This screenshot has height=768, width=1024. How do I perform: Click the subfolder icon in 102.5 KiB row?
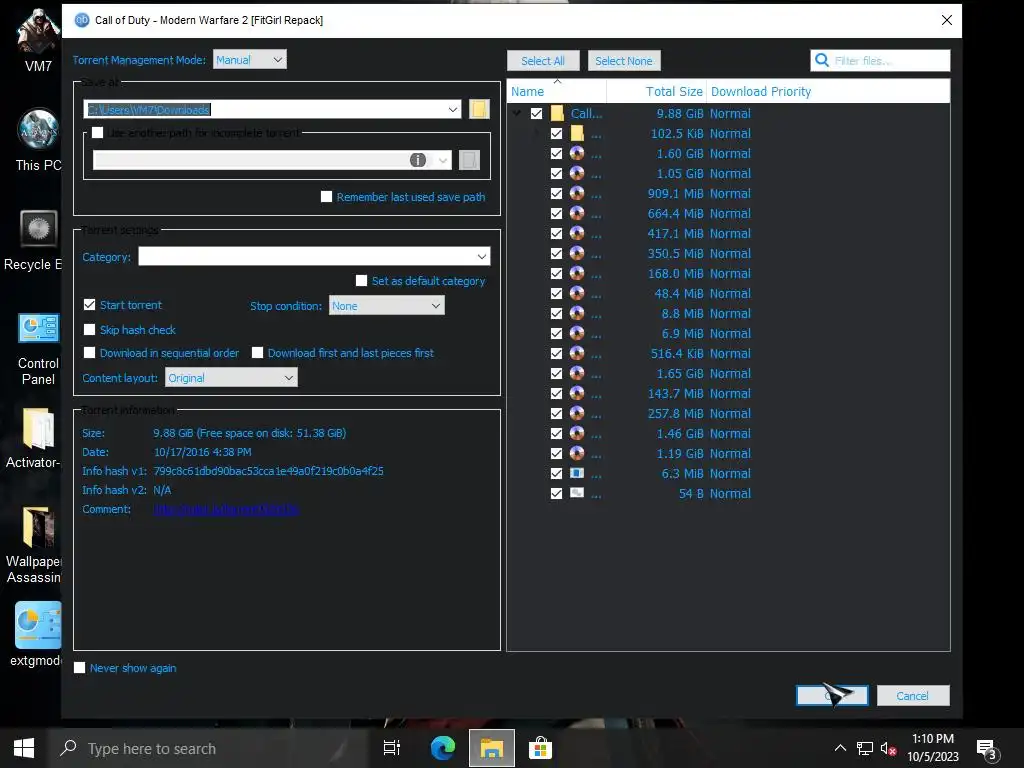coord(577,133)
